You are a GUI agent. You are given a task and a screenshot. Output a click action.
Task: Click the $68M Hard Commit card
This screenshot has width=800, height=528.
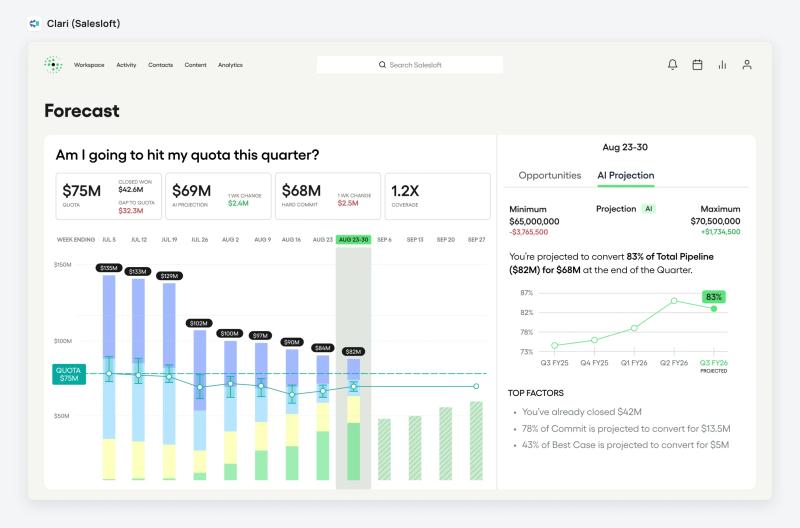[328, 196]
